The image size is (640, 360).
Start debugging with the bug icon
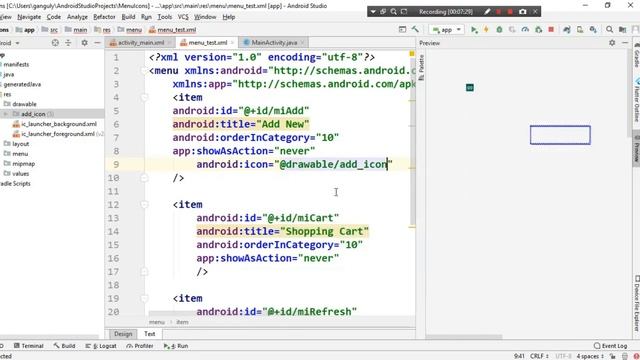(x=499, y=30)
